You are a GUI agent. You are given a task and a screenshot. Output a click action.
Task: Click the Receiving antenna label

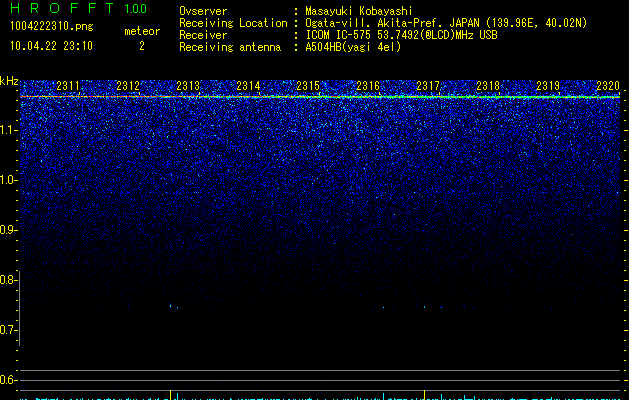click(230, 47)
